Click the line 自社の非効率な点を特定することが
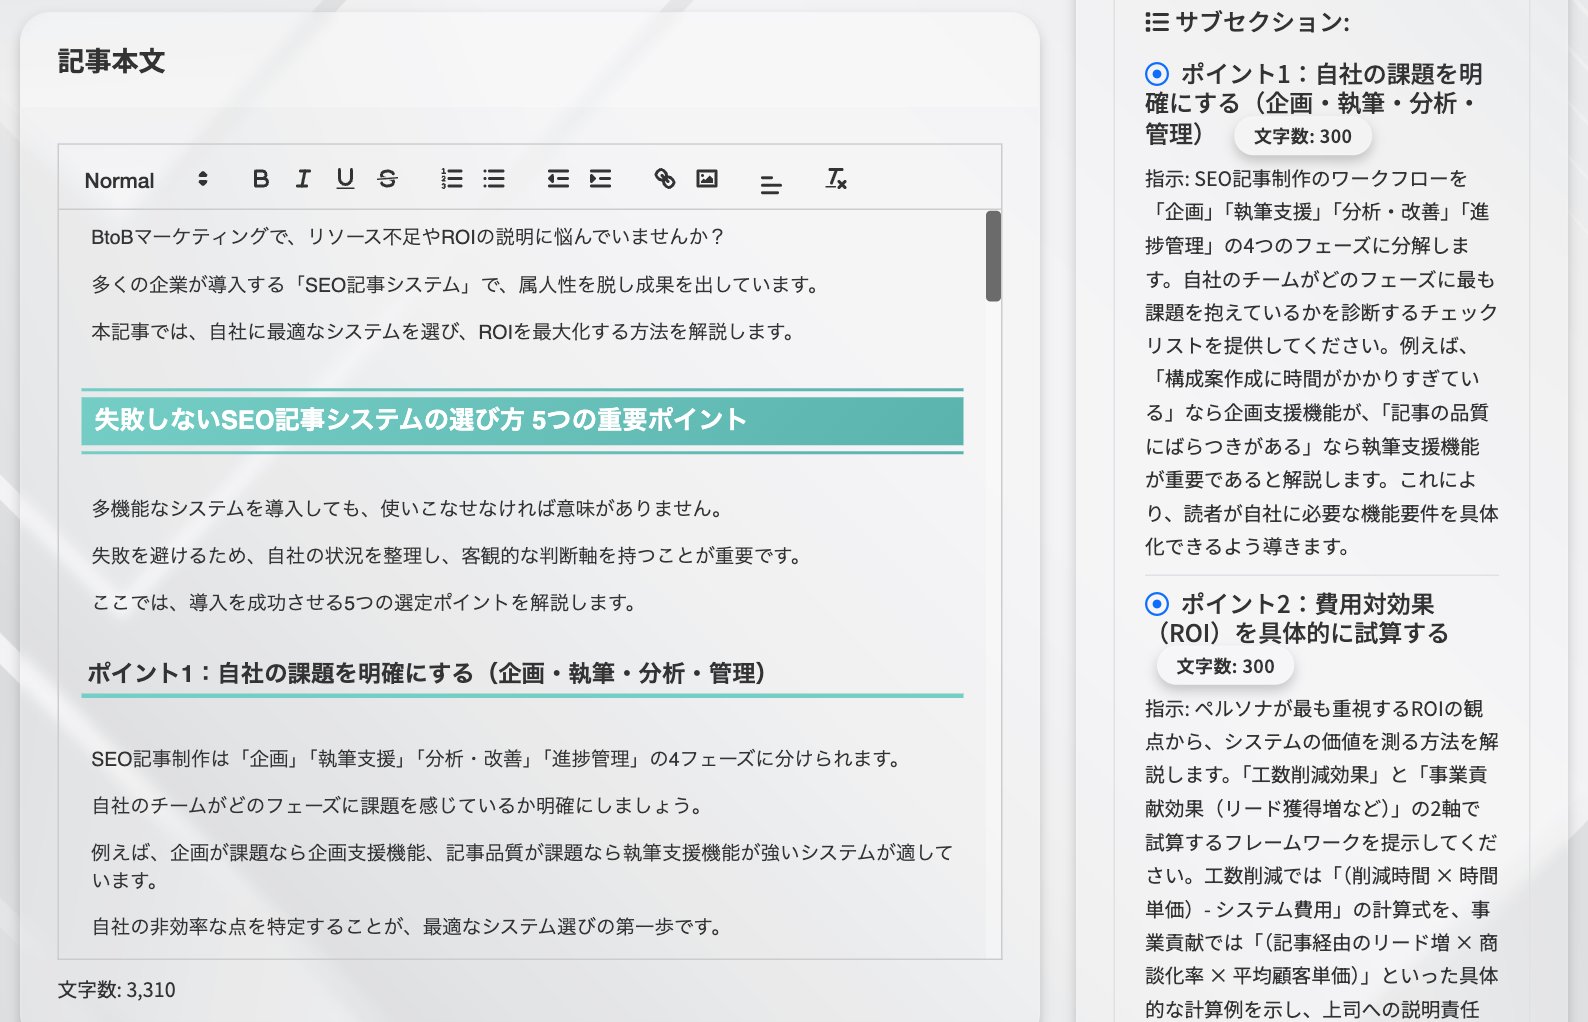 click(408, 927)
